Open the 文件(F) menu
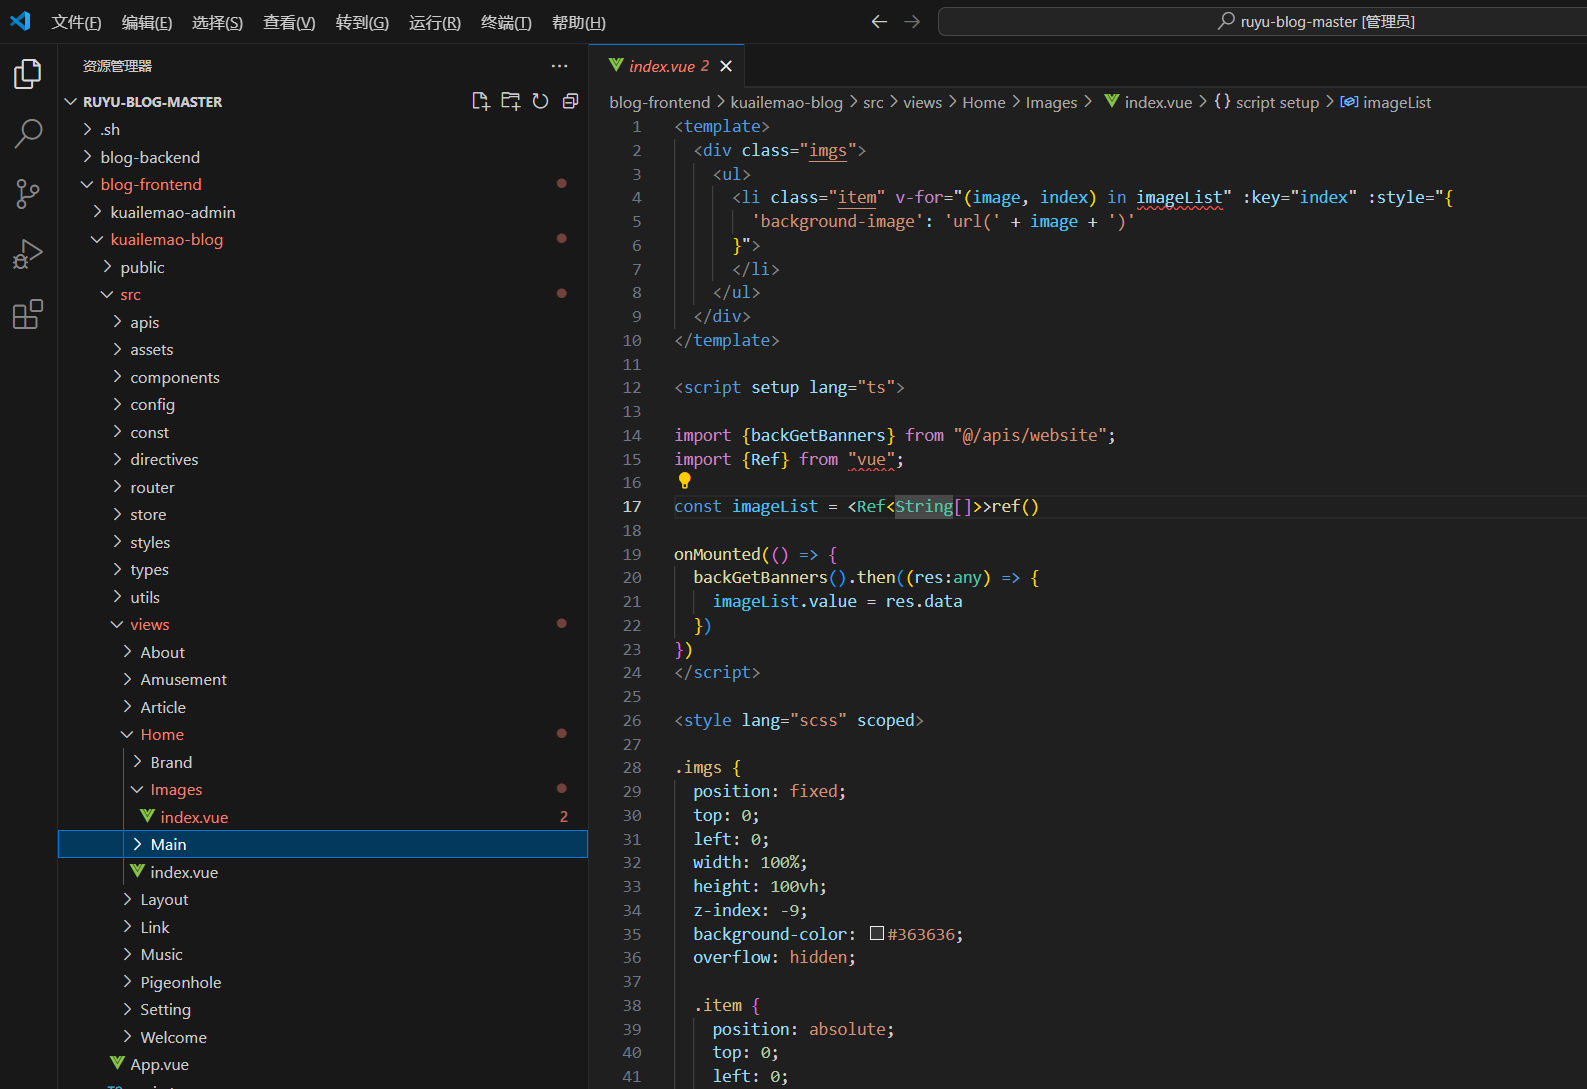The image size is (1587, 1089). point(76,22)
